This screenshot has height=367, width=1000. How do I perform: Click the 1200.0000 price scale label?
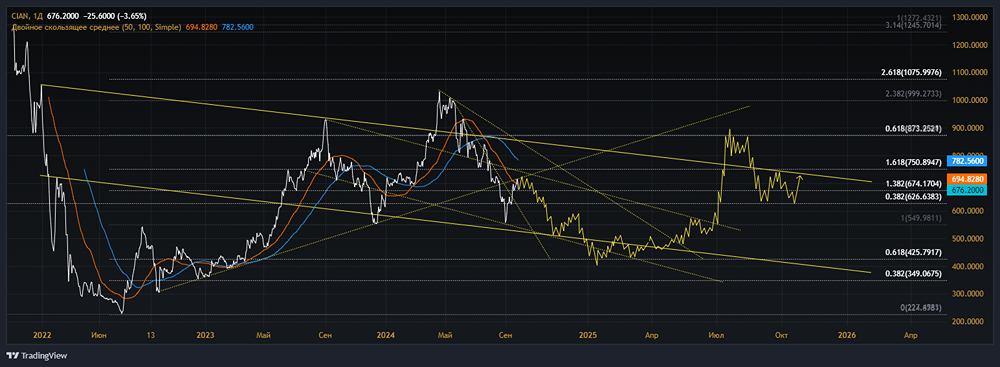pyautogui.click(x=969, y=45)
